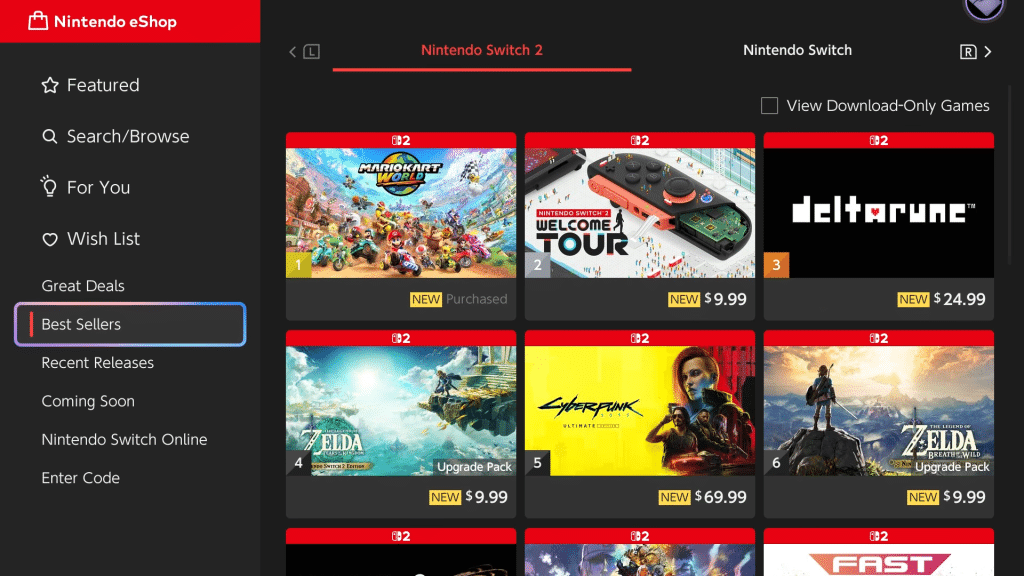Switch to the Nintendo Switch tab
Viewport: 1024px width, 576px height.
click(797, 50)
